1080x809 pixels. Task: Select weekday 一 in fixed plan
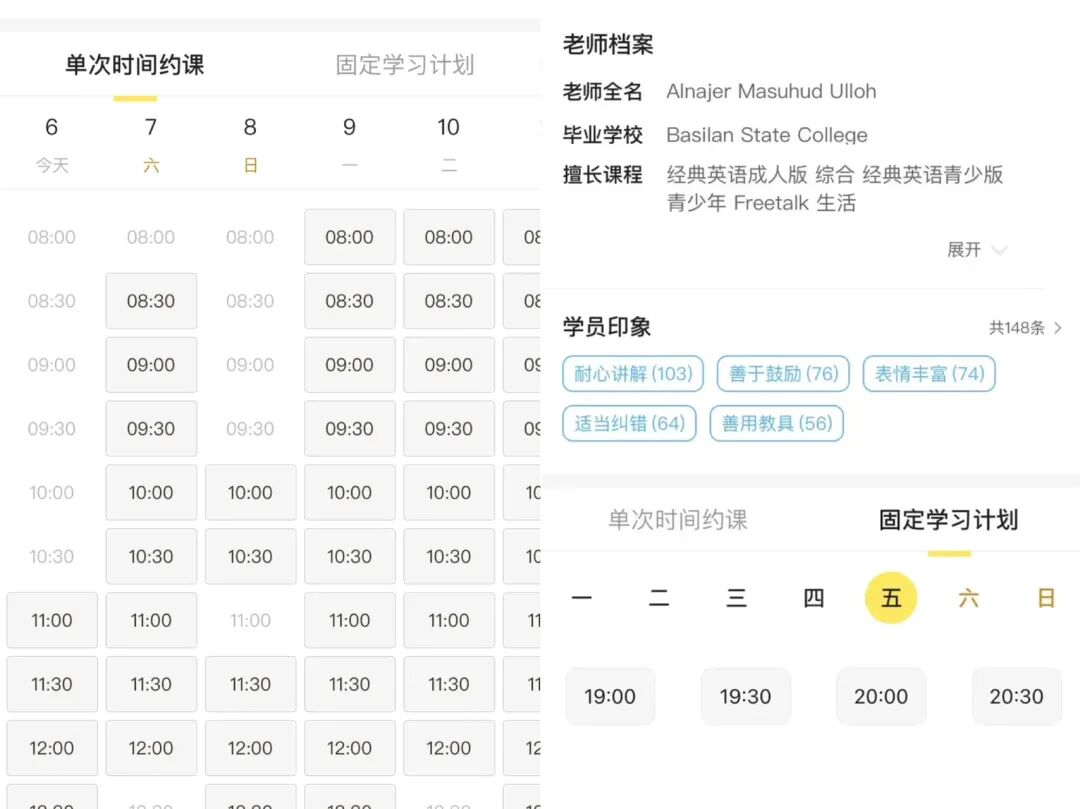pyautogui.click(x=582, y=598)
